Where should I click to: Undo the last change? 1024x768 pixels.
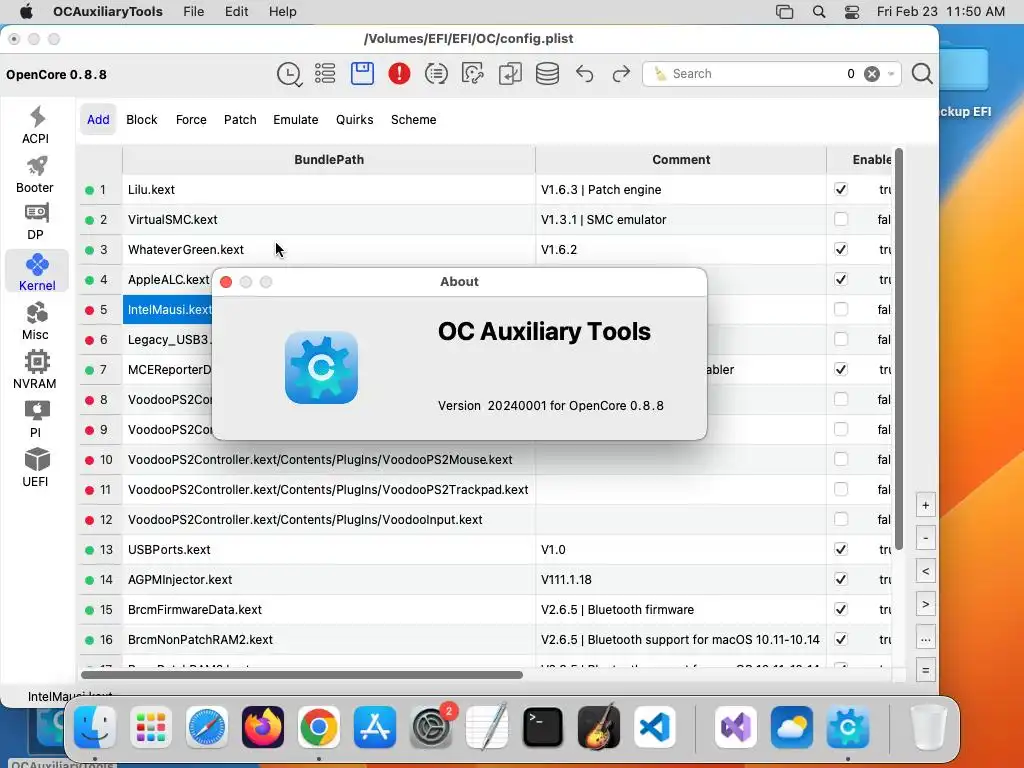point(584,74)
